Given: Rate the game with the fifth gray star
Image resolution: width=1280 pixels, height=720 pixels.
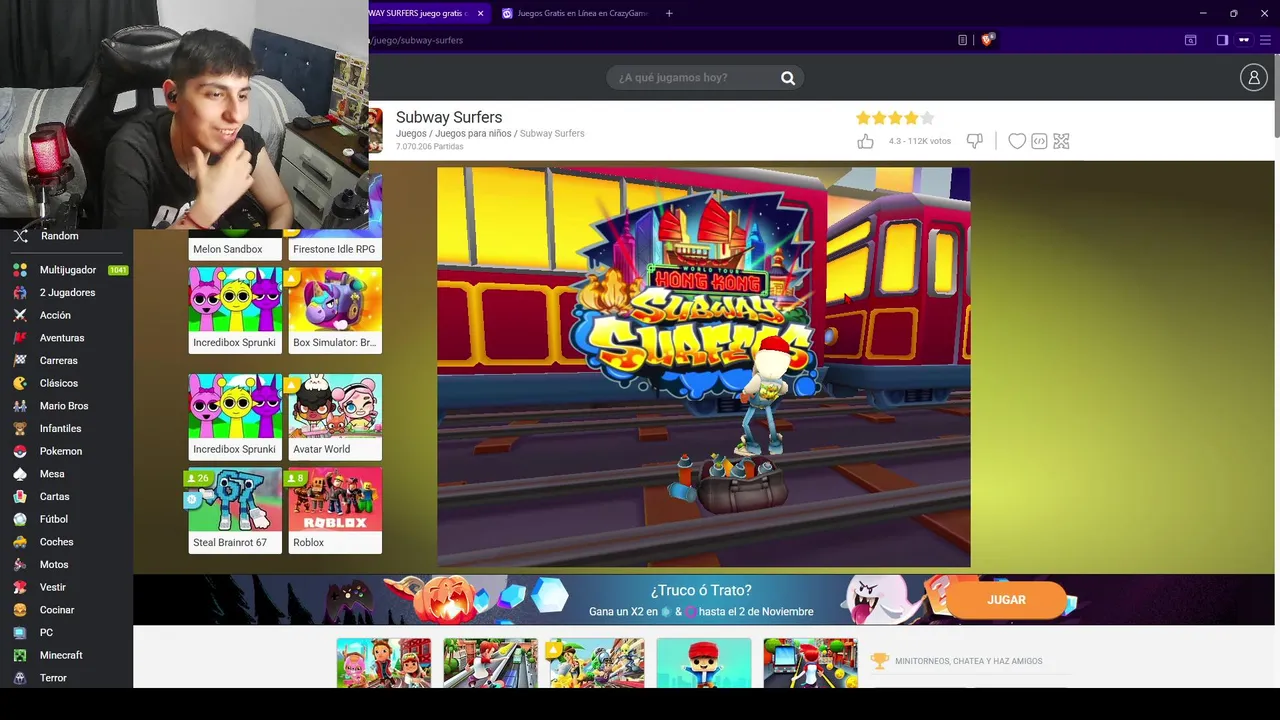Looking at the screenshot, I should (927, 118).
